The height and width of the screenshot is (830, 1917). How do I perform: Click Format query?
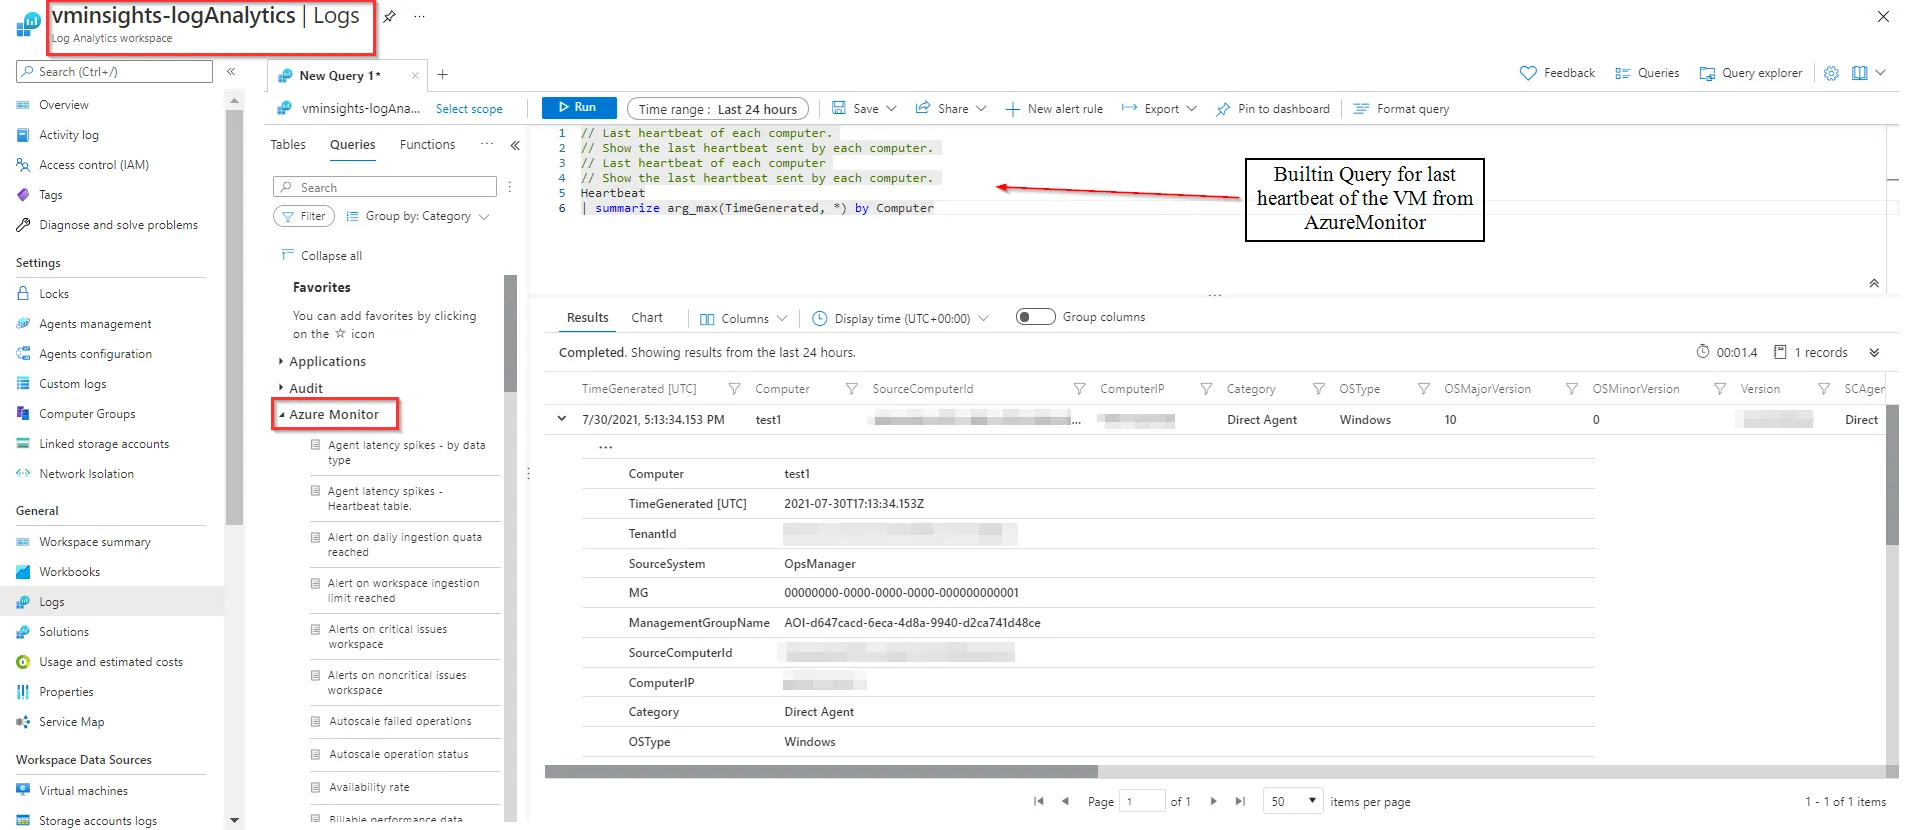(1401, 109)
